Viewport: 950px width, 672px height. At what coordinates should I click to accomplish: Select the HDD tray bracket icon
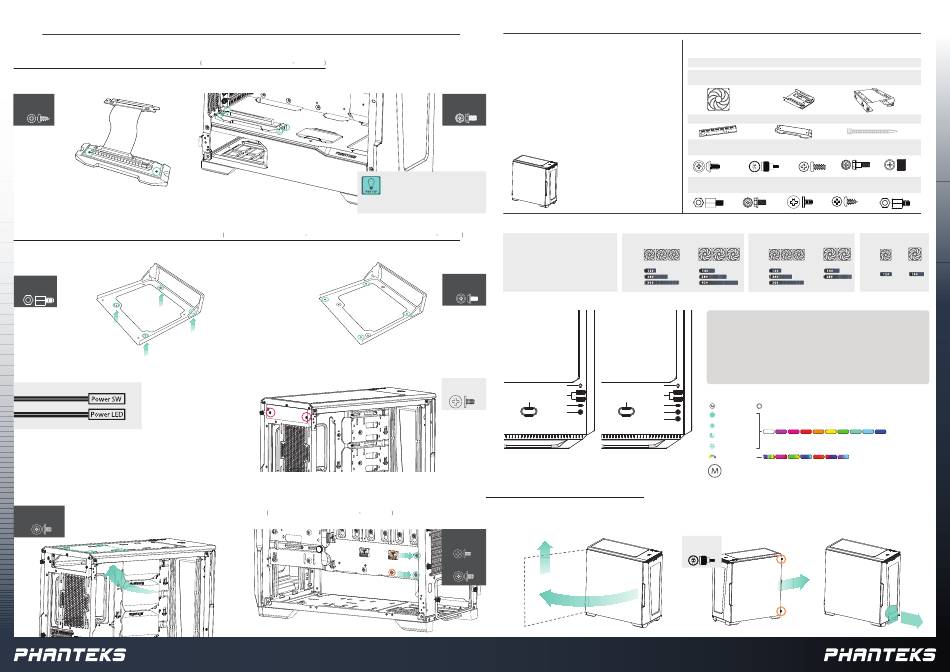[875, 101]
